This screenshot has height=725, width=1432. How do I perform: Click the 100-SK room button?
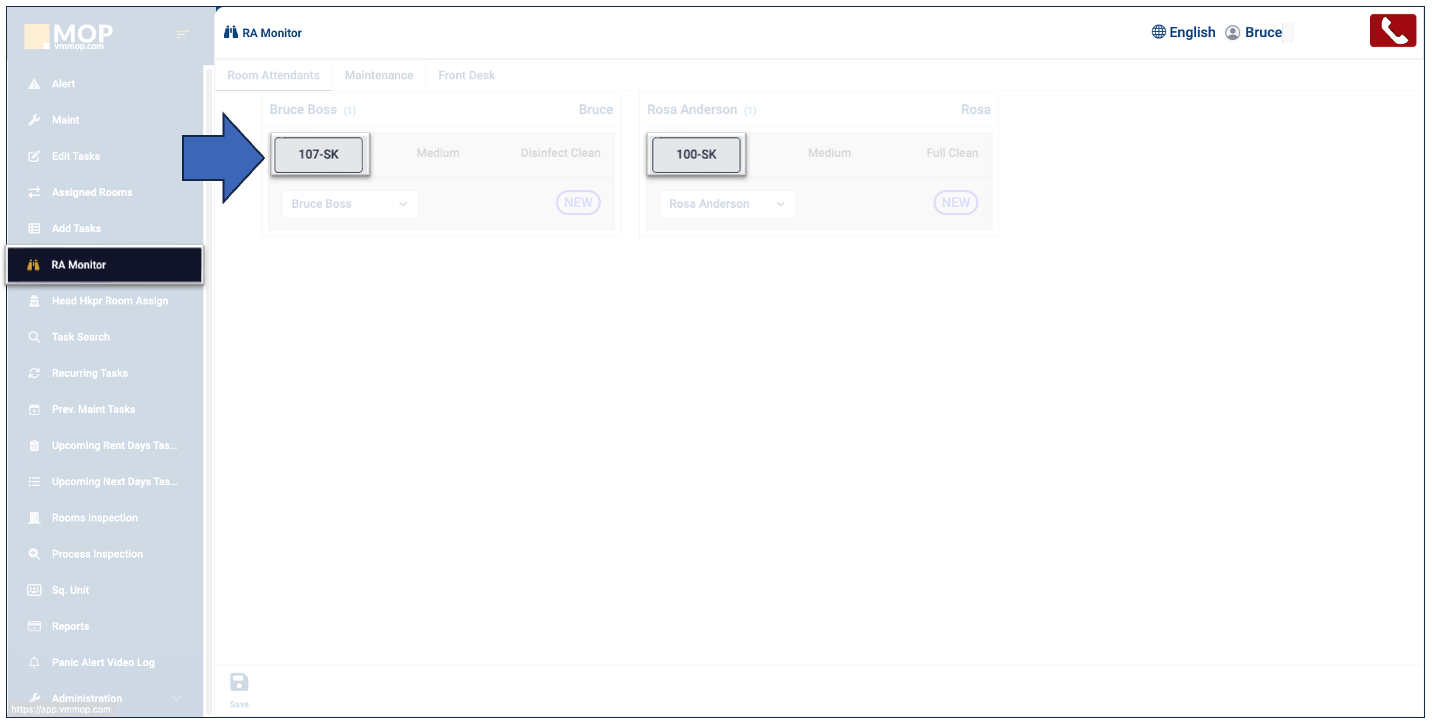[696, 155]
